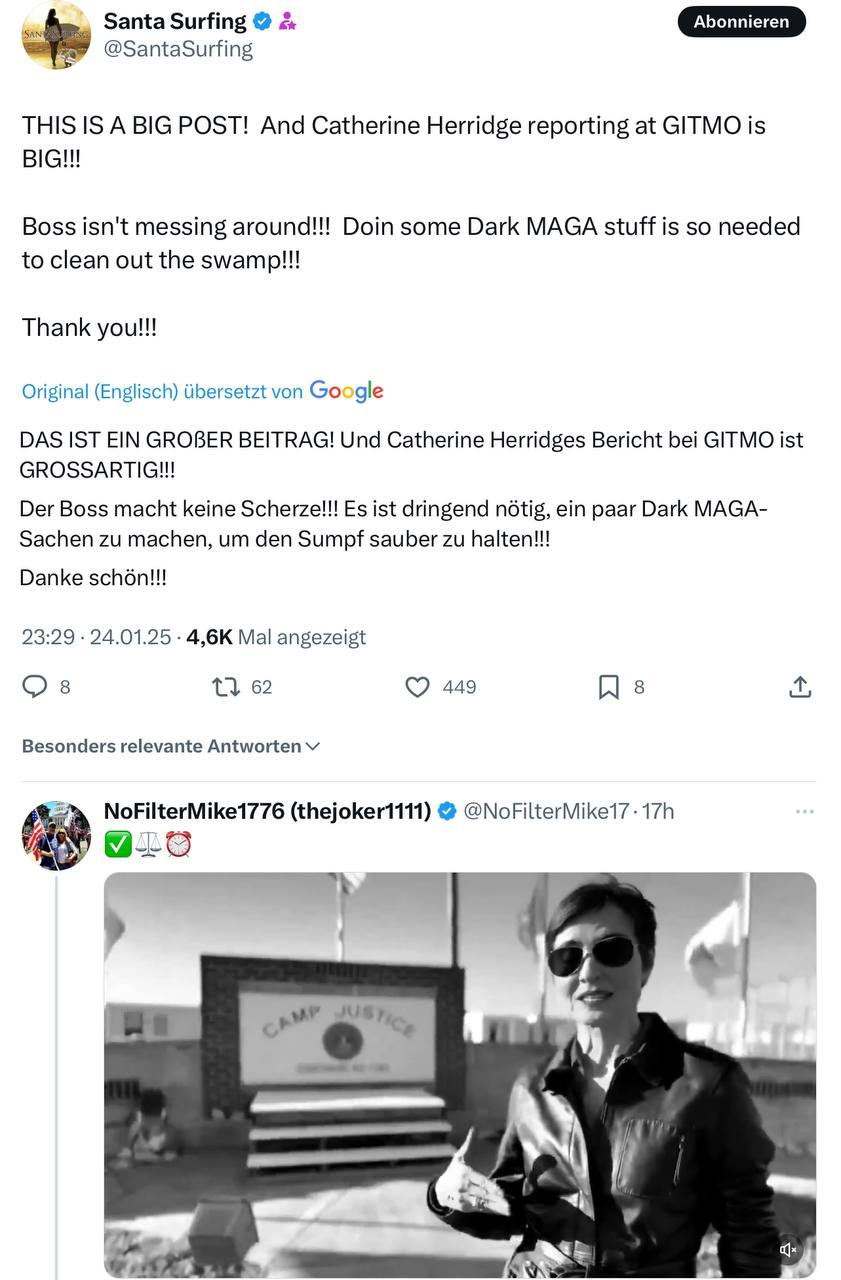The width and height of the screenshot is (841, 1280).
Task: Click Santa Surfing's blue verified badge
Action: (262, 21)
